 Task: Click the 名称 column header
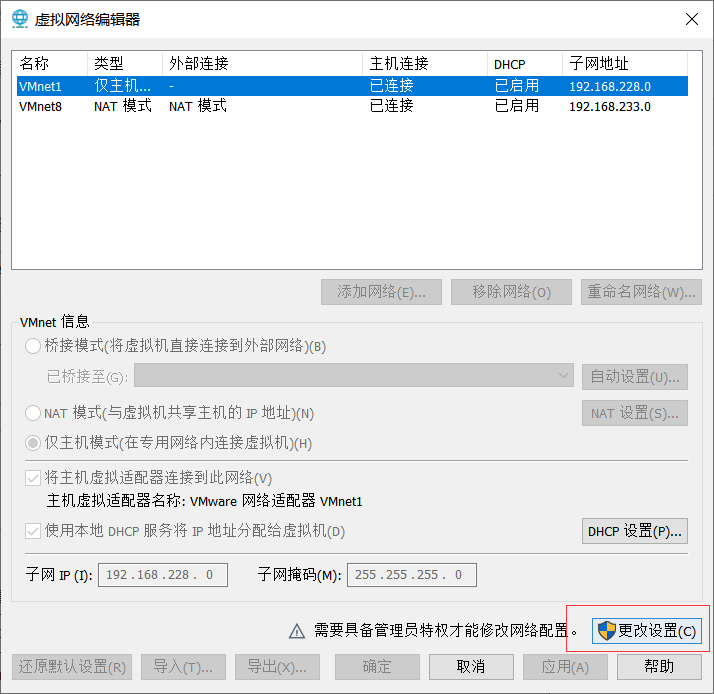[x=50, y=64]
